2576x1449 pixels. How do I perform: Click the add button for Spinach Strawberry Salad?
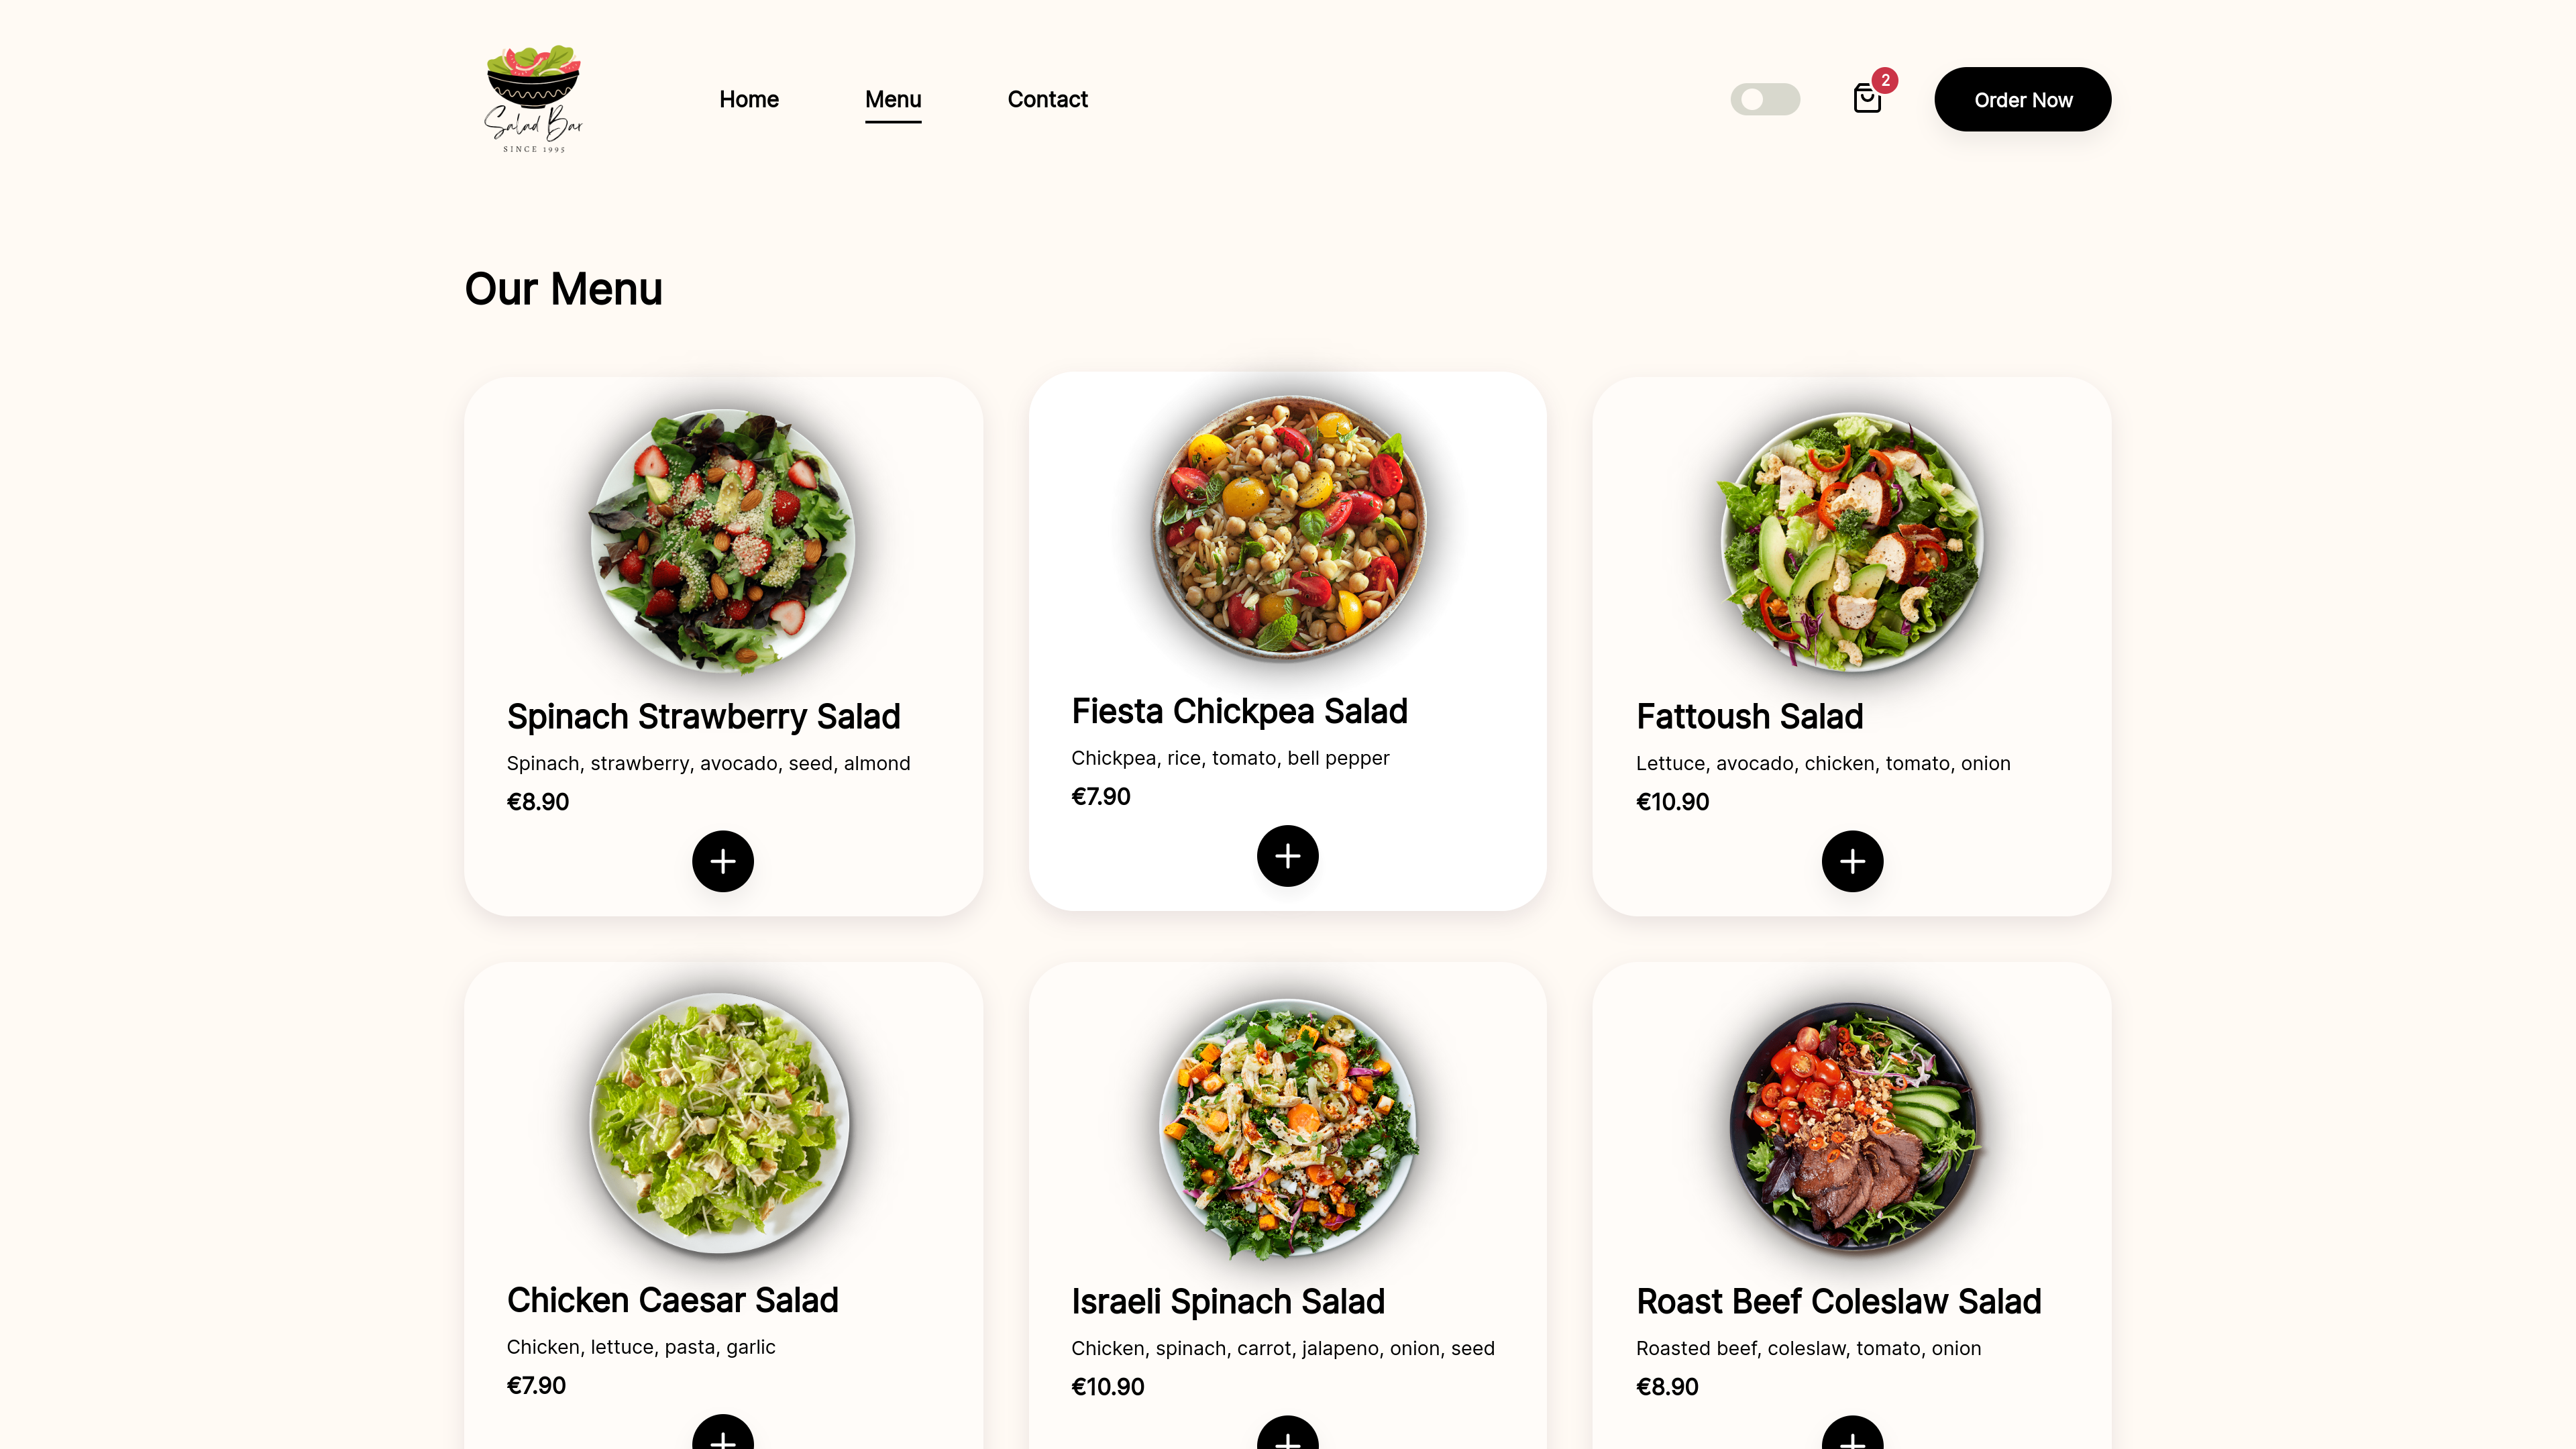pos(722,860)
